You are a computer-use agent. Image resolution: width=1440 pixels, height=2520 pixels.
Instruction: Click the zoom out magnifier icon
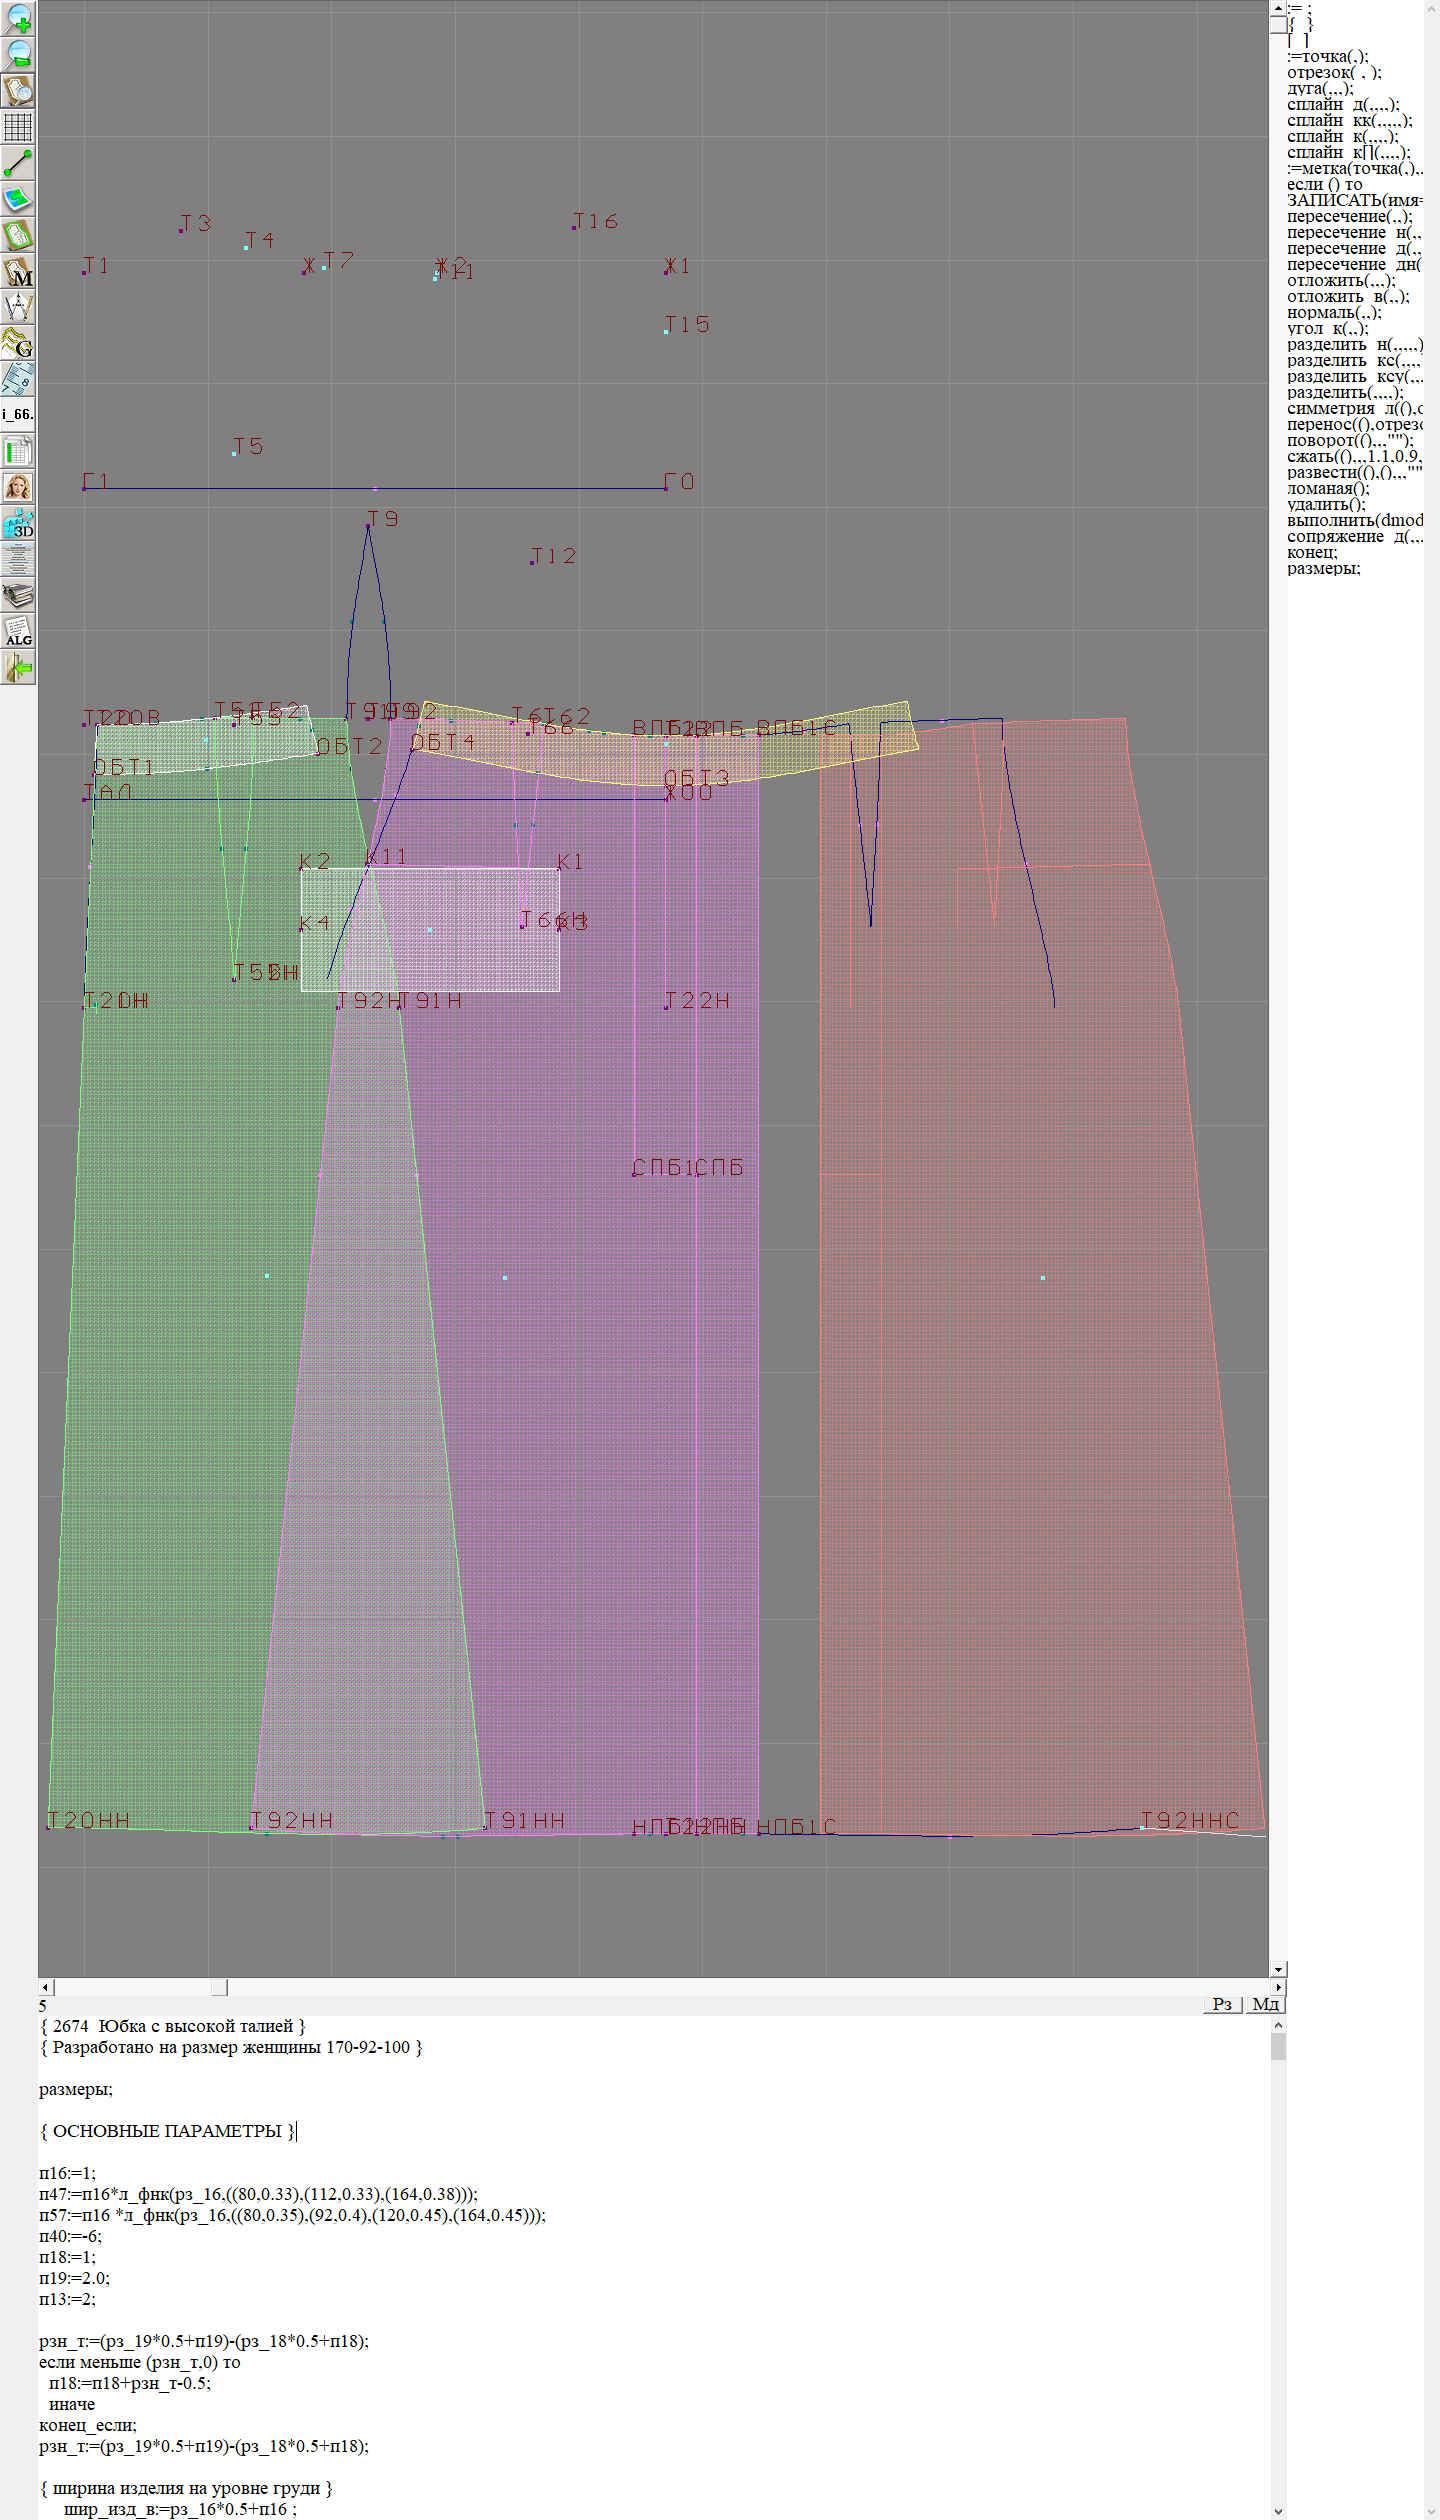18,54
